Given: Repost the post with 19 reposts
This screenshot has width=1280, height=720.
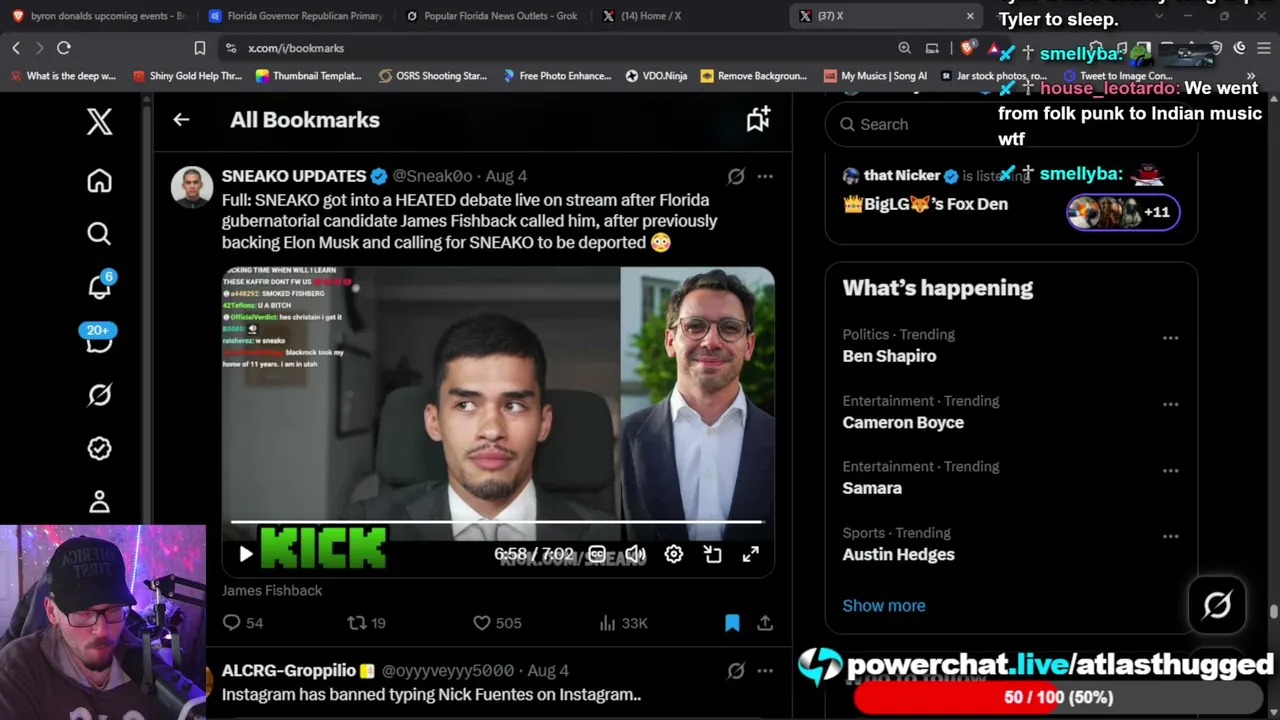Looking at the screenshot, I should [366, 623].
